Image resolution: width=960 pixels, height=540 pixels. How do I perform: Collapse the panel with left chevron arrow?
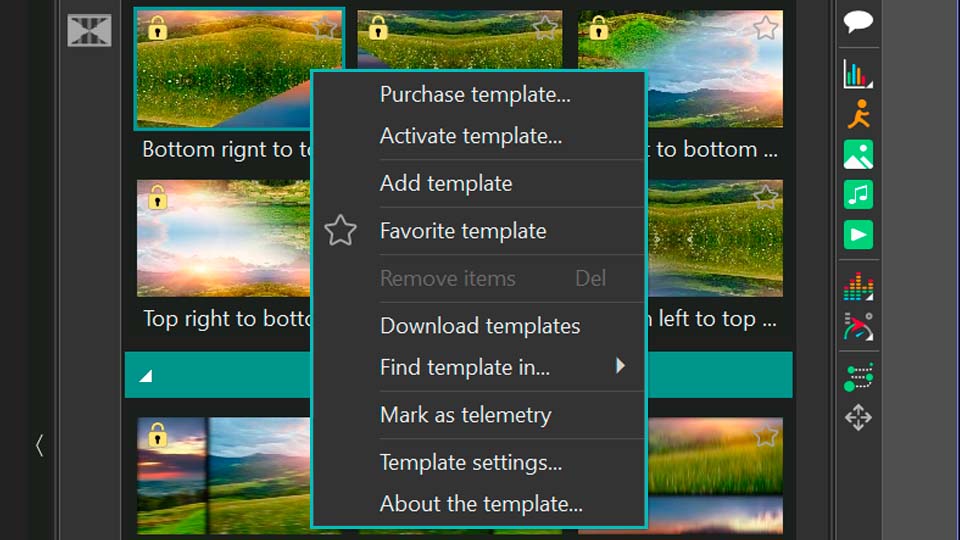pyautogui.click(x=40, y=445)
